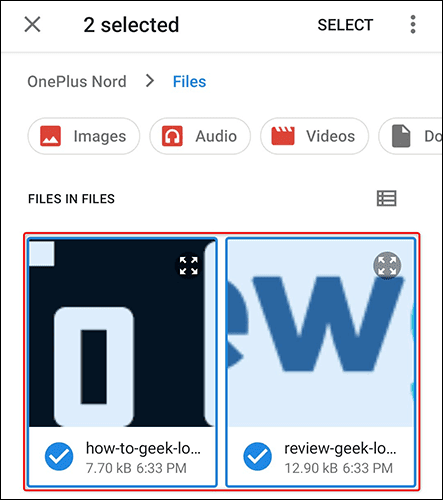Tap the how-to-geek logo thumbnail
The height and width of the screenshot is (500, 443).
point(122,333)
